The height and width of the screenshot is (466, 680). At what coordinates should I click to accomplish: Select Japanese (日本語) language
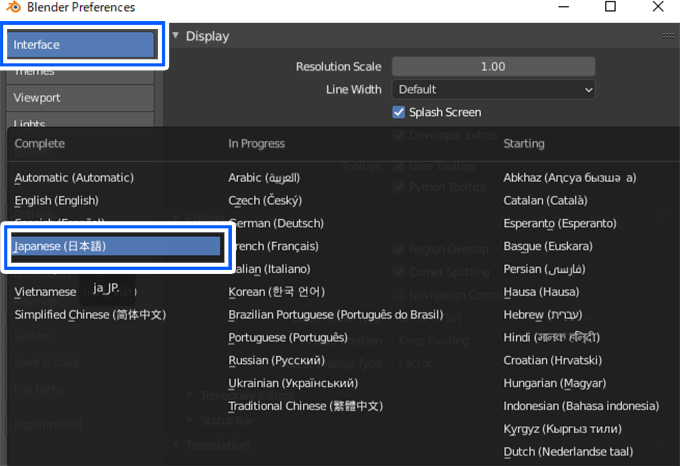pyautogui.click(x=115, y=246)
